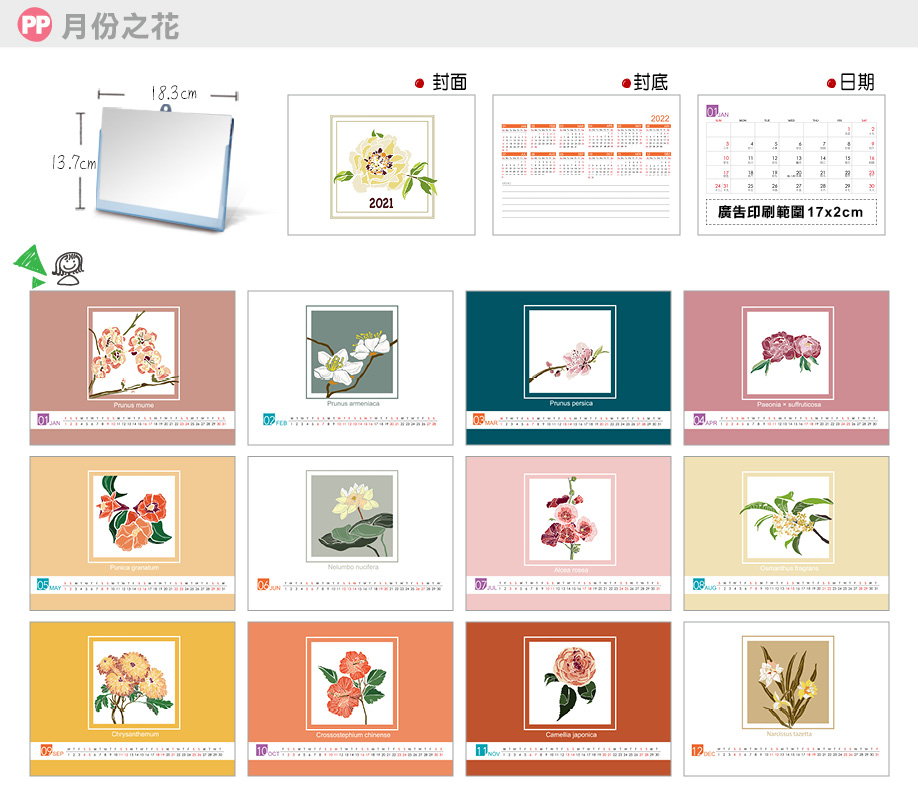Click the "Narcissus tazetta" caption
Image resolution: width=918 pixels, height=800 pixels.
tap(789, 734)
